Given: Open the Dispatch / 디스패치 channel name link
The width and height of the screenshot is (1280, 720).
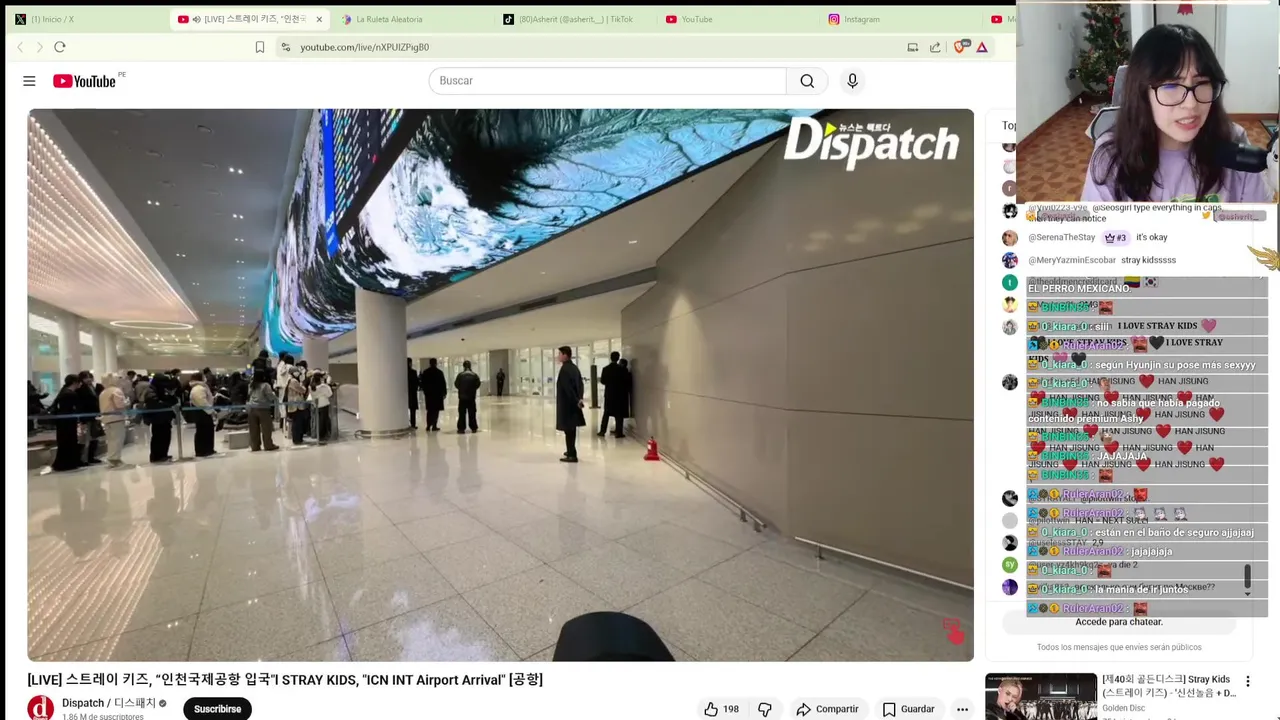Looking at the screenshot, I should pyautogui.click(x=108, y=703).
